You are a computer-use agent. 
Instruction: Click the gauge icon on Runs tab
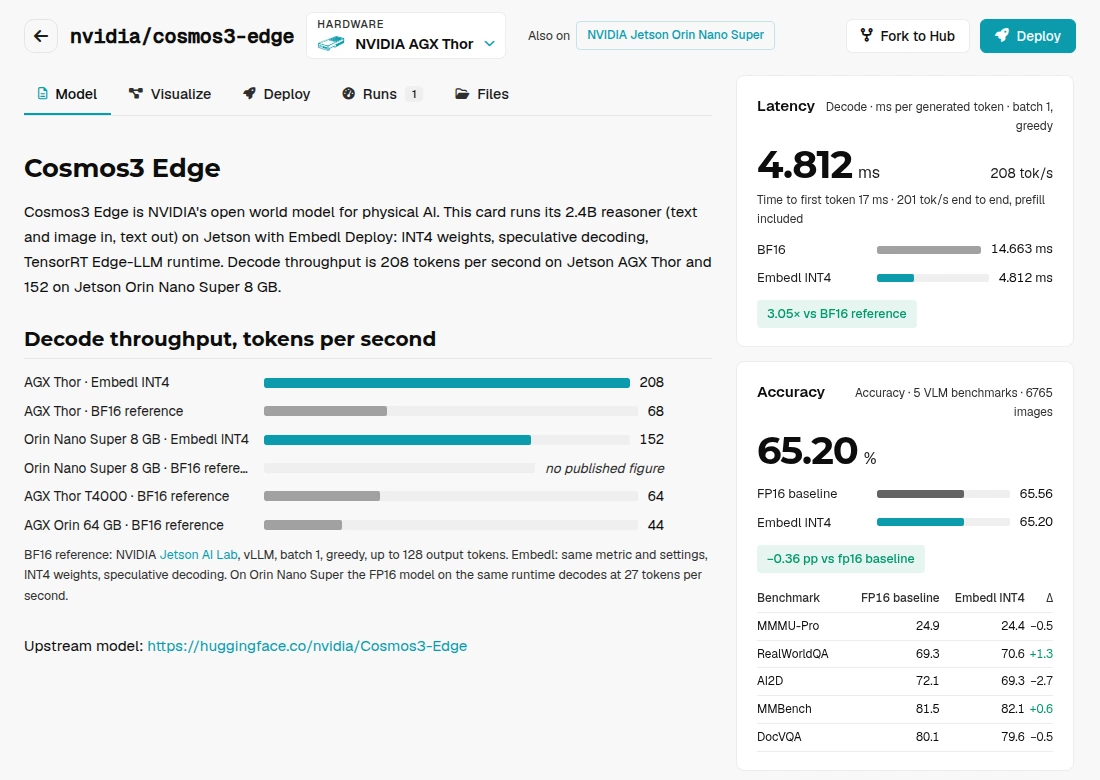tap(349, 93)
